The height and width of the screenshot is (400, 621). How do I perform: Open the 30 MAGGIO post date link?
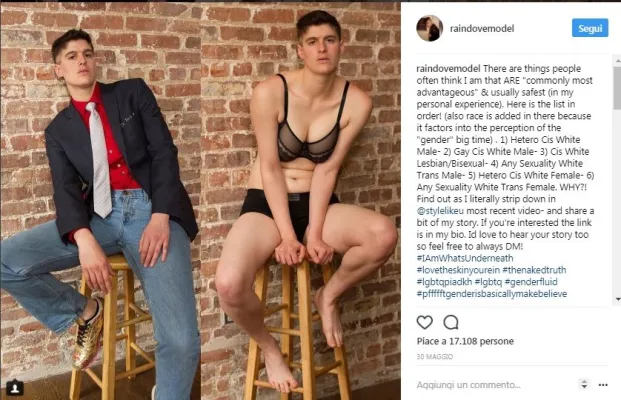(x=435, y=357)
